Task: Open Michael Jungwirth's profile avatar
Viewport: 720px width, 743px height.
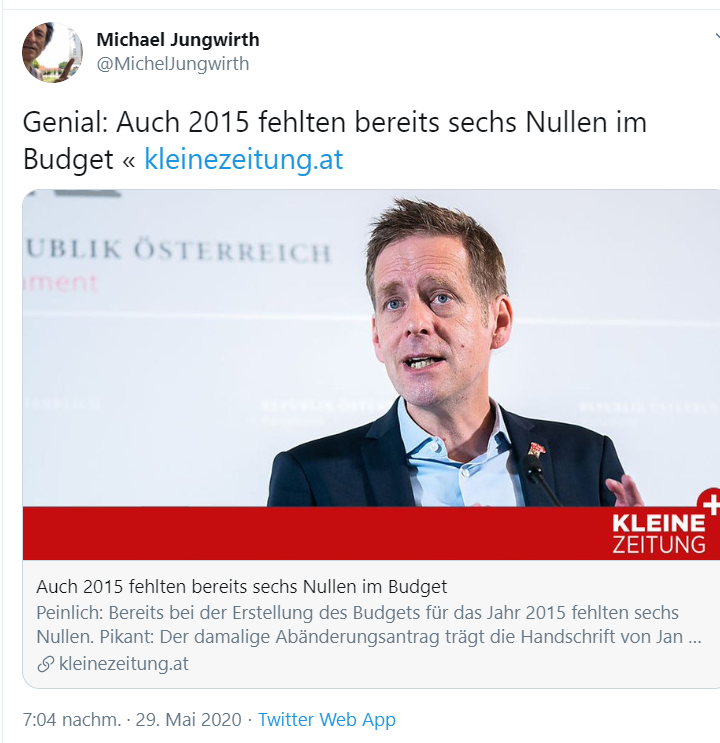Action: coord(52,52)
